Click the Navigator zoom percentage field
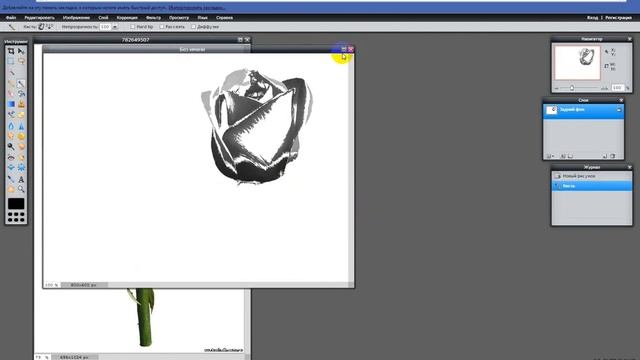640x360 pixels. point(617,88)
